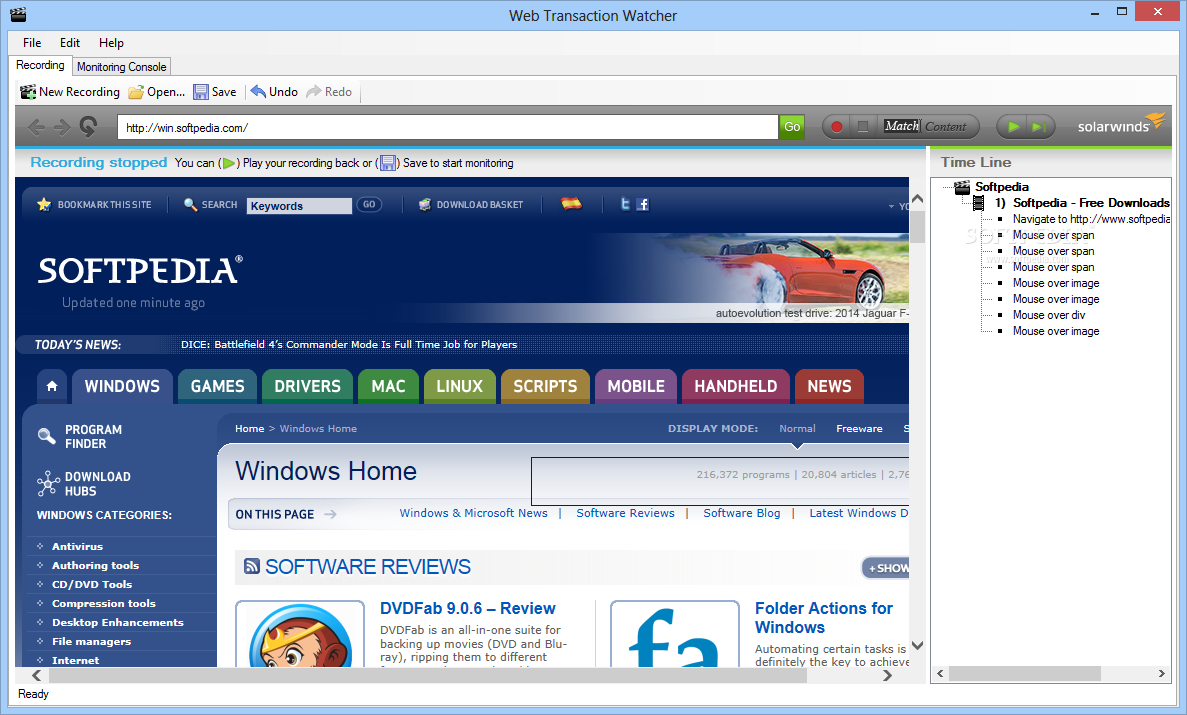The image size is (1187, 715).
Task: Refresh the embedded browser page
Action: (x=89, y=127)
